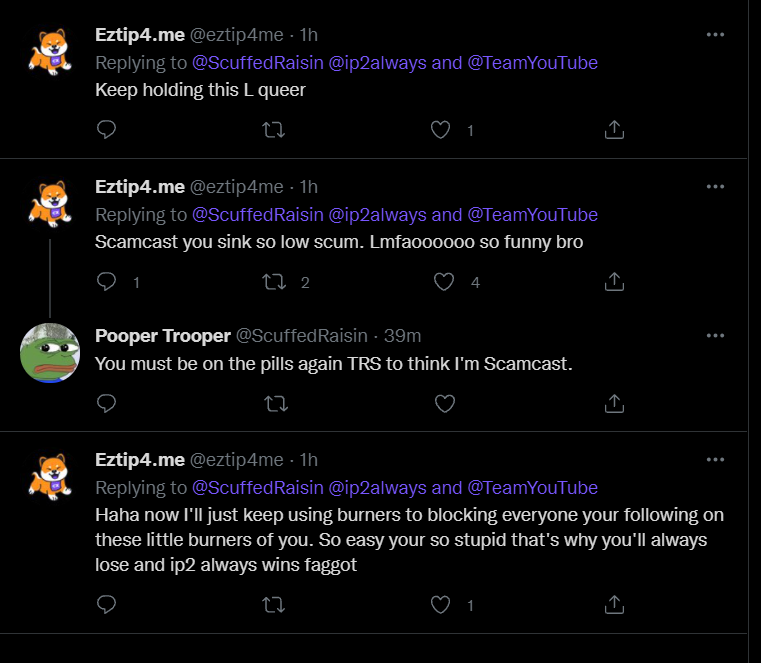Like the Pooper Trooper tweet
The width and height of the screenshot is (761, 663).
(445, 403)
